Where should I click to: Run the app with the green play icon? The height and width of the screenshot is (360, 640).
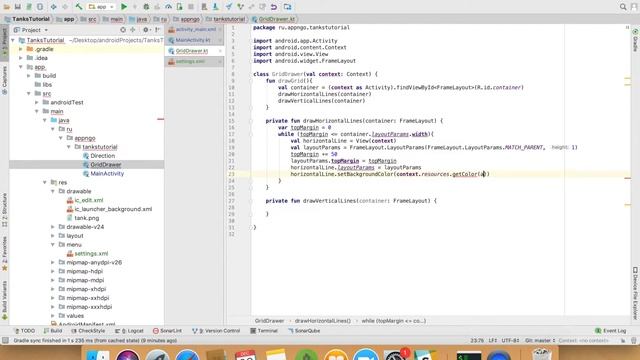[x=124, y=7]
